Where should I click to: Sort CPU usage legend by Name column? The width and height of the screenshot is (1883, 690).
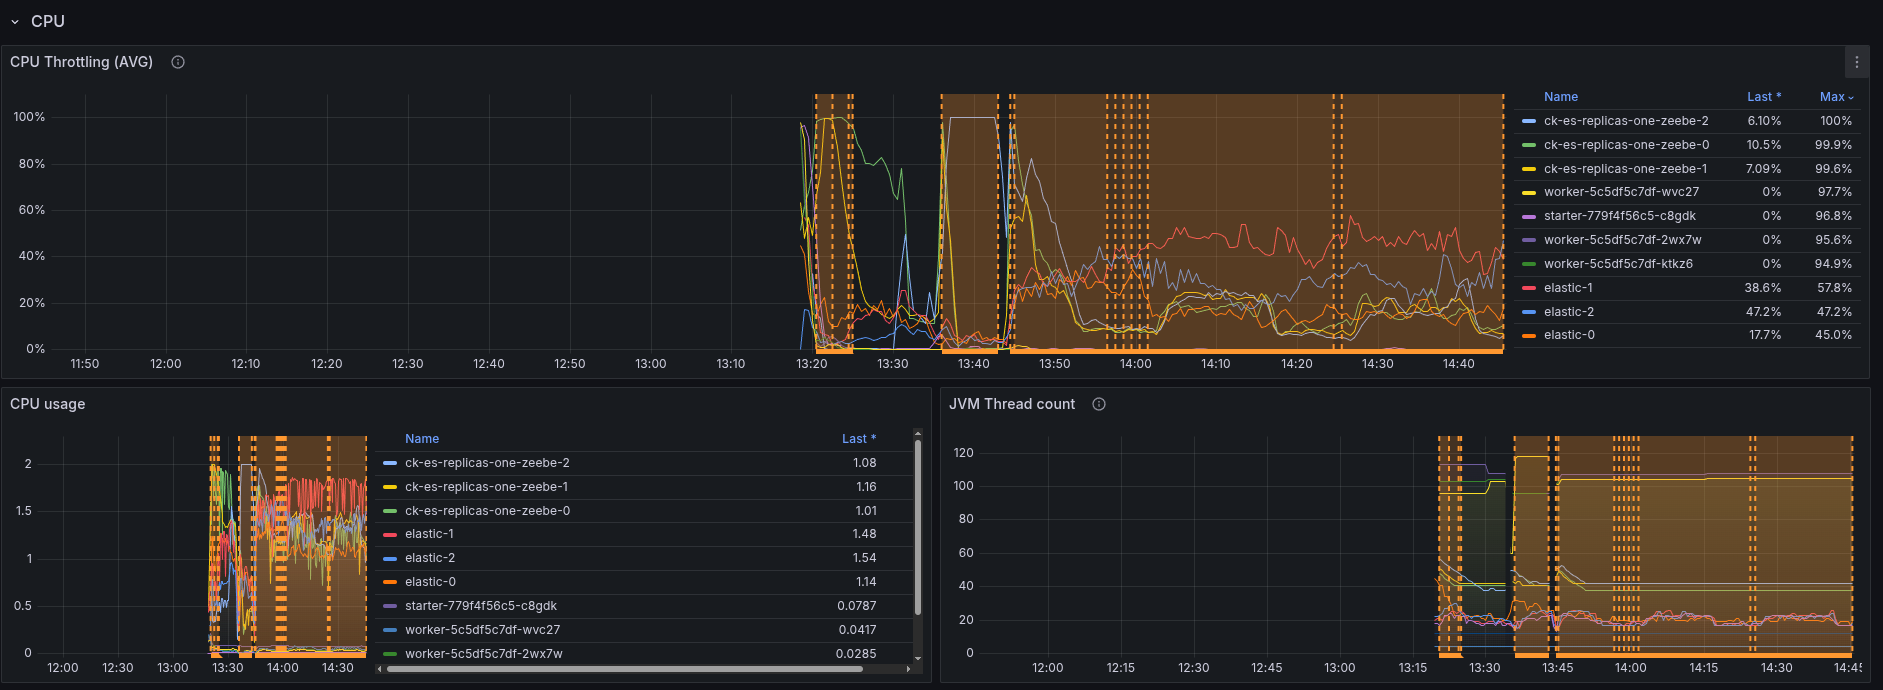click(x=422, y=439)
